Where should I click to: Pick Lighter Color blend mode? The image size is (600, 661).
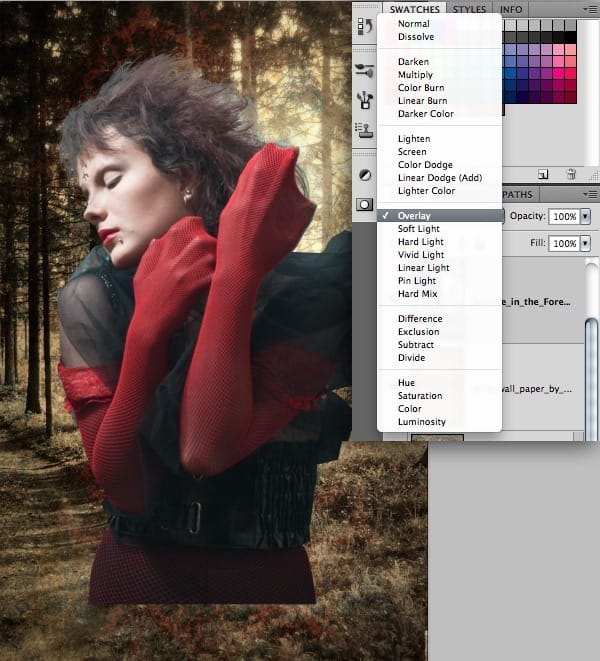pyautogui.click(x=439, y=191)
